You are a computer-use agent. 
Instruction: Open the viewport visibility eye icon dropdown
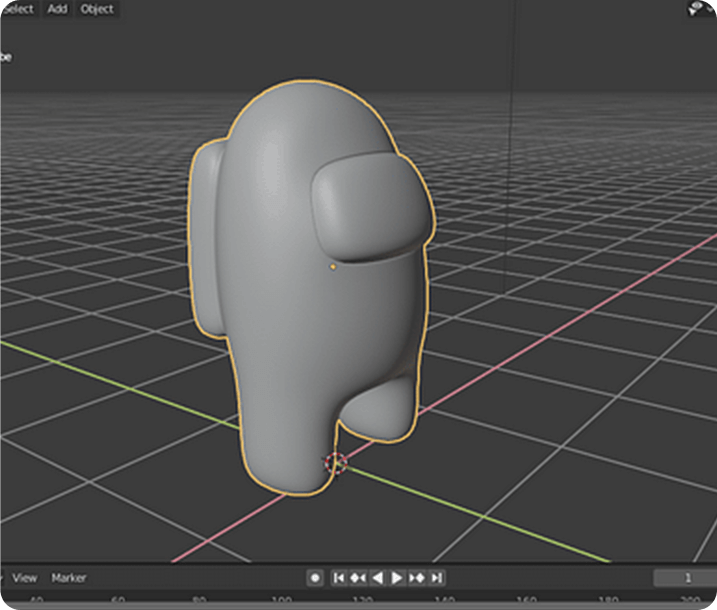[x=699, y=8]
